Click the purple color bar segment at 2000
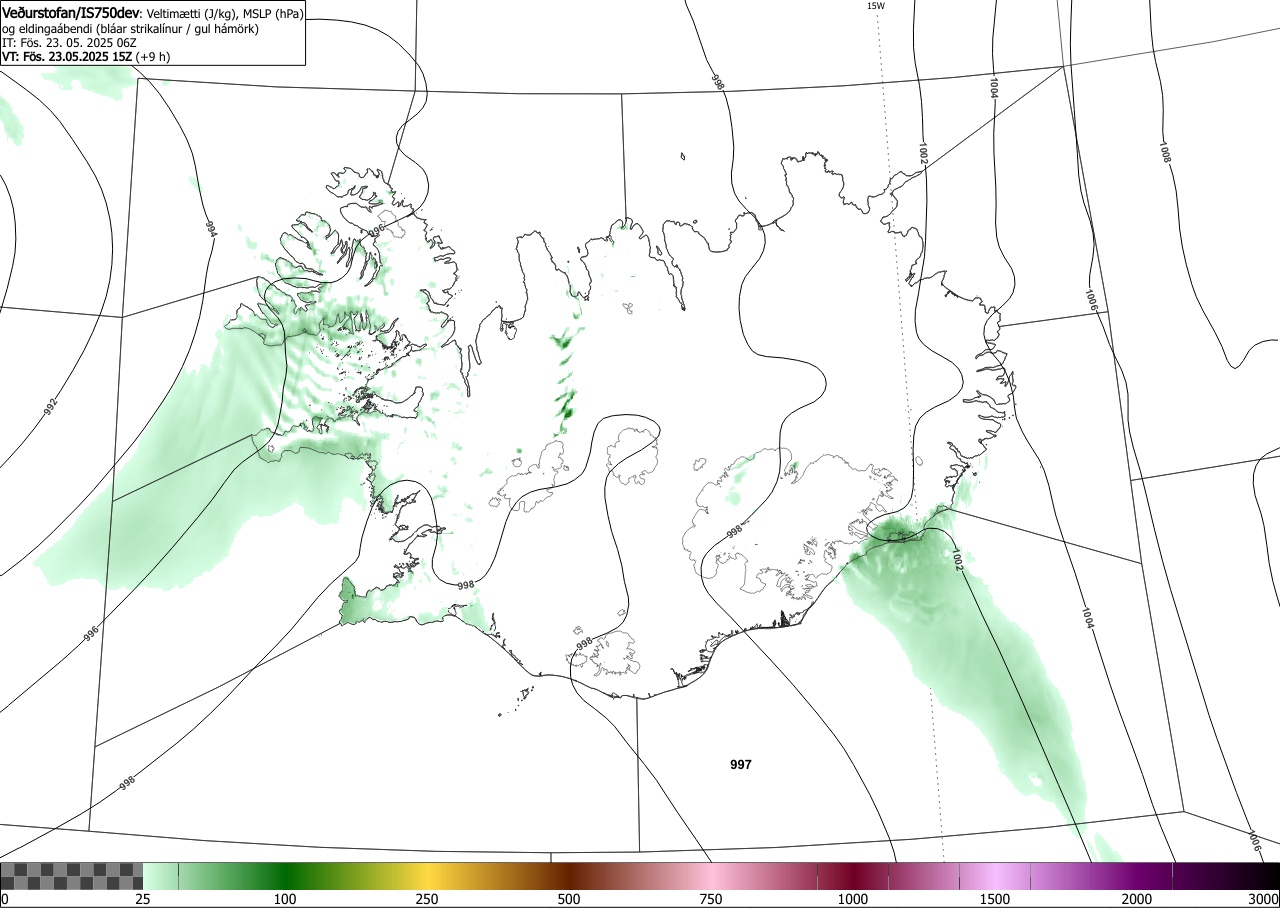 [x=1137, y=876]
